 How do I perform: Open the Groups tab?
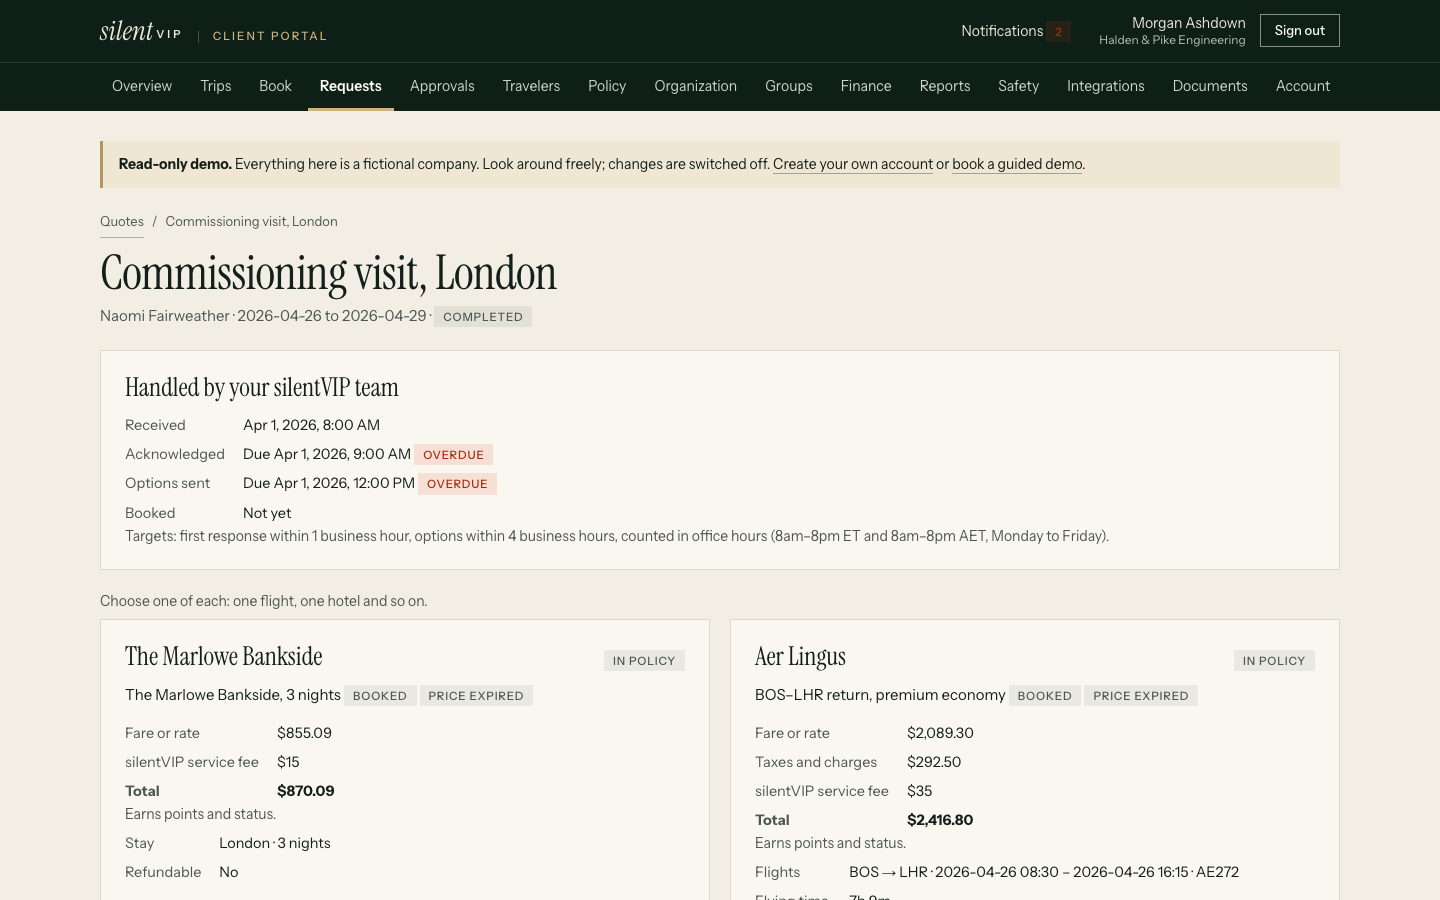tap(789, 86)
